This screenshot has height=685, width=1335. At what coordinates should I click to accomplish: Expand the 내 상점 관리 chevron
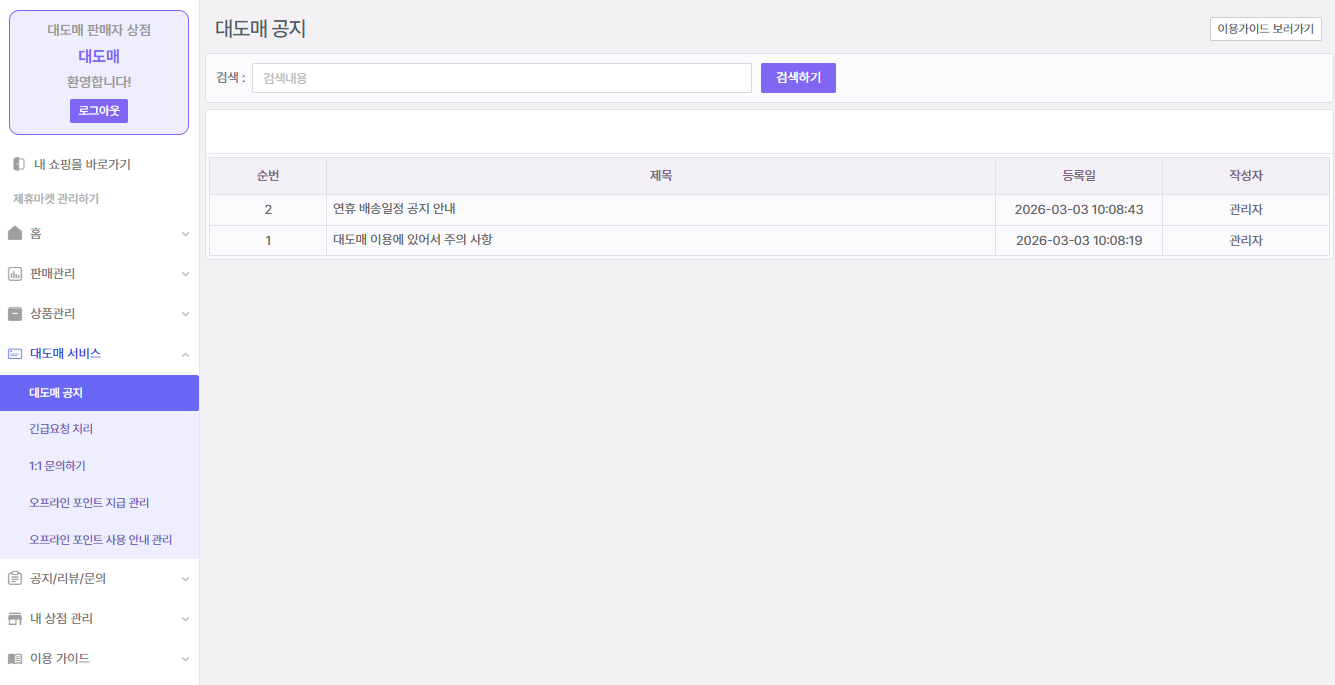[x=185, y=619]
